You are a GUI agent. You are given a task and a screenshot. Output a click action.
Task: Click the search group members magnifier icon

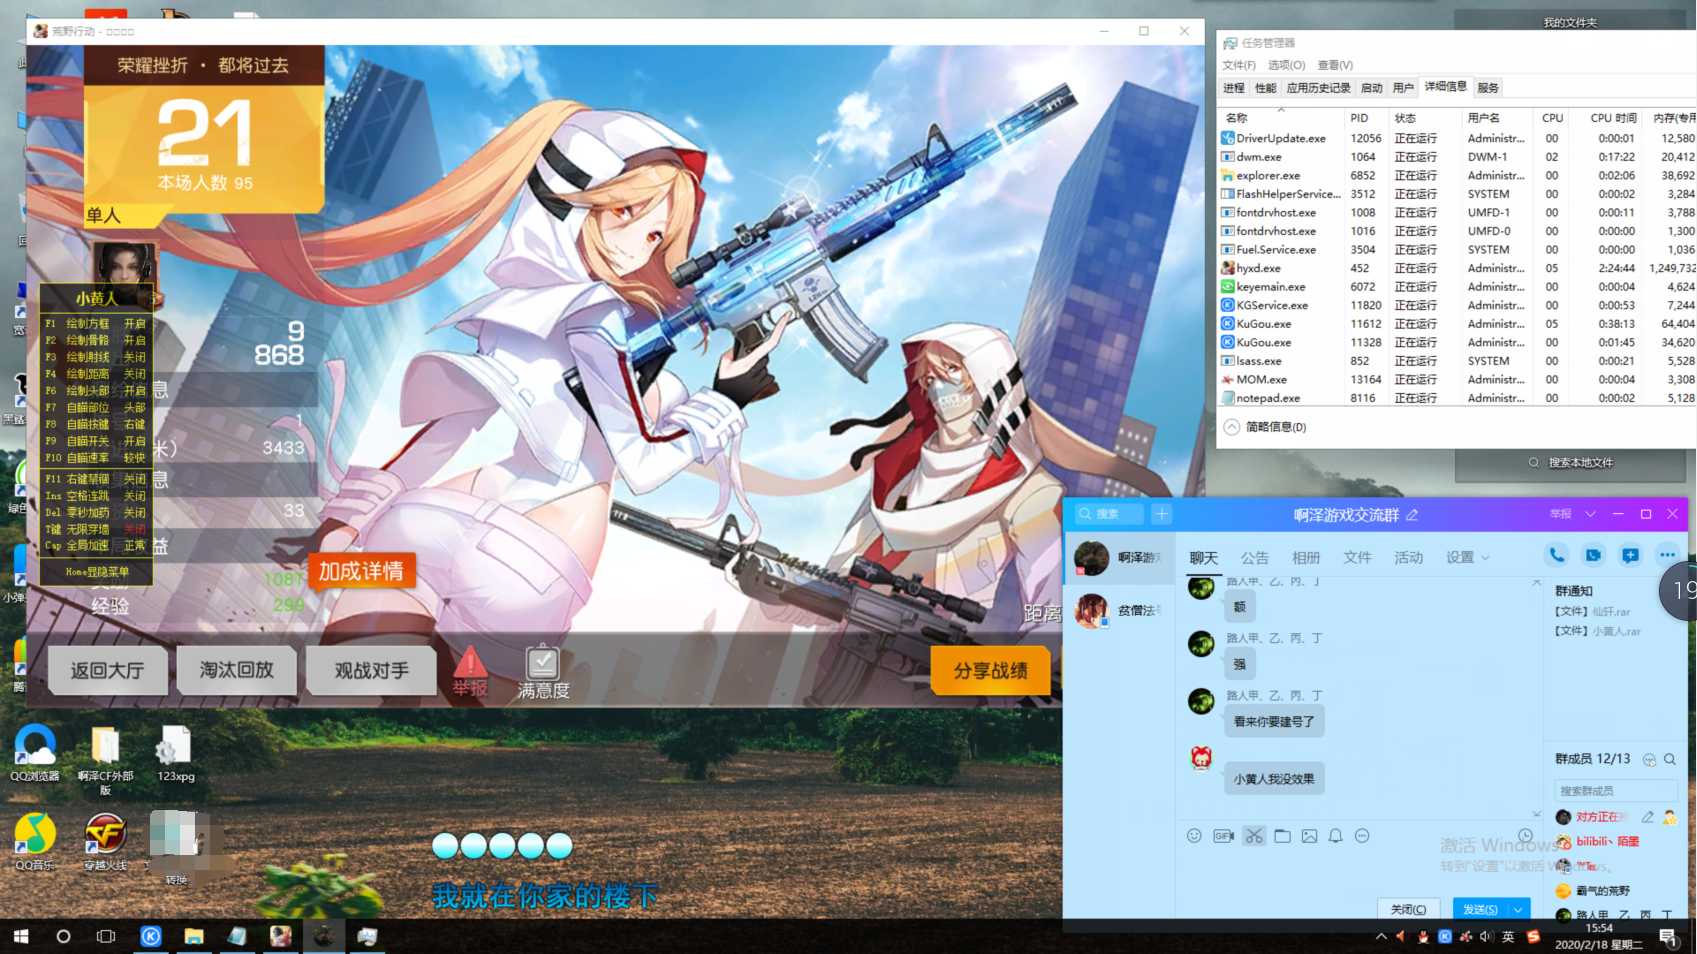point(1669,759)
